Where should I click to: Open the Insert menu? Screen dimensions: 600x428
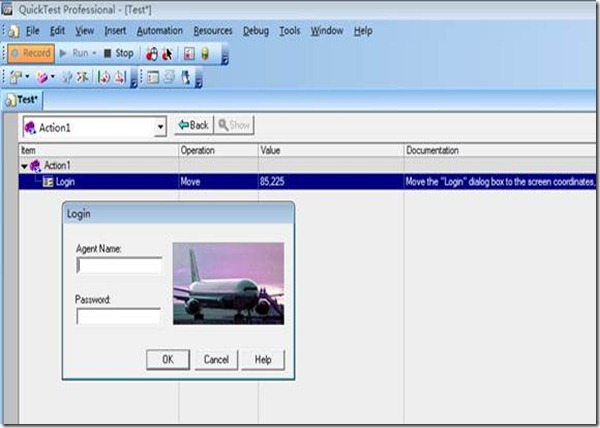click(115, 31)
